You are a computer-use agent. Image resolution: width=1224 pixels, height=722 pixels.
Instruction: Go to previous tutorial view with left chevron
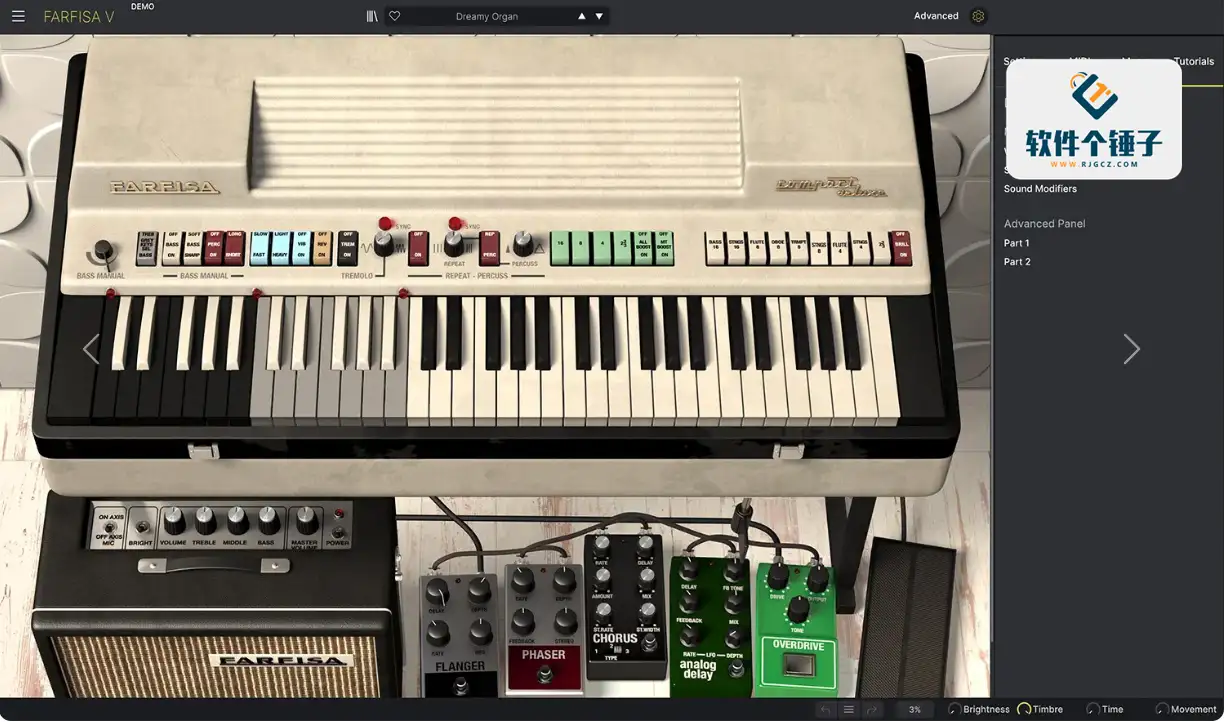click(x=91, y=349)
